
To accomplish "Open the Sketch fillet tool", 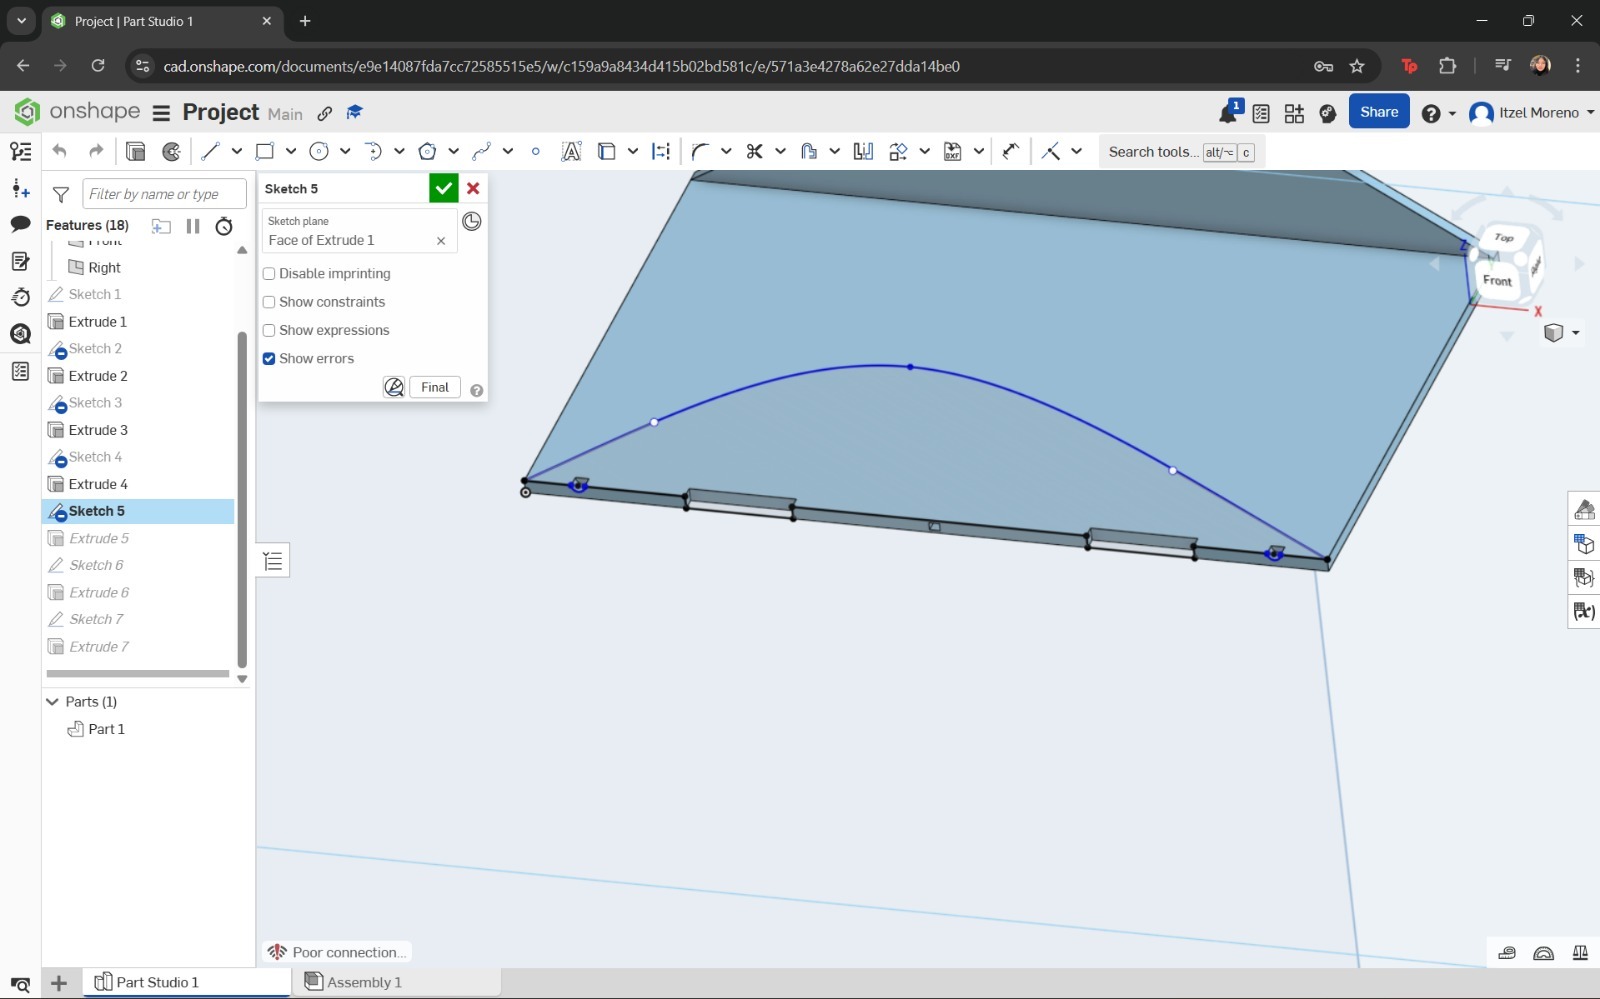I will (x=700, y=151).
